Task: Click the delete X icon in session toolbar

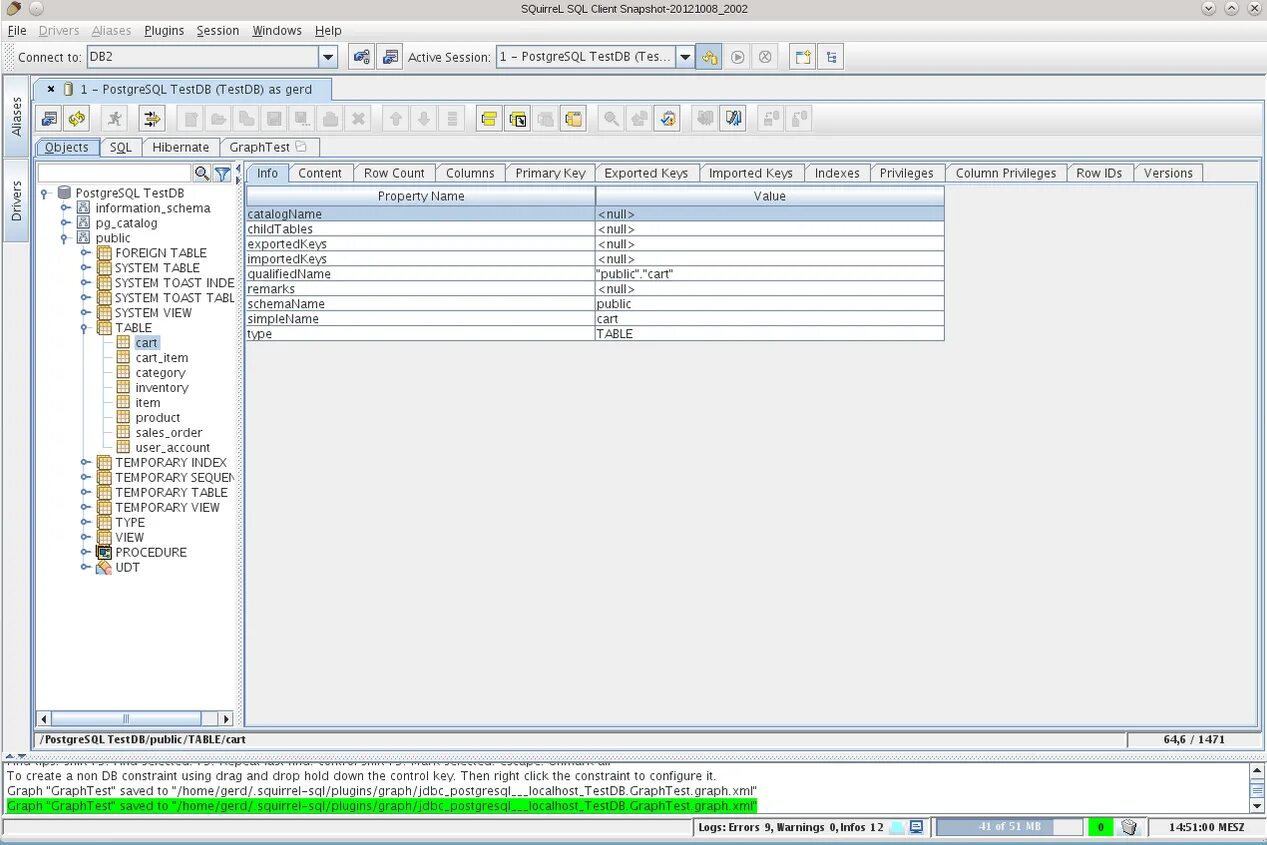Action: pos(358,119)
